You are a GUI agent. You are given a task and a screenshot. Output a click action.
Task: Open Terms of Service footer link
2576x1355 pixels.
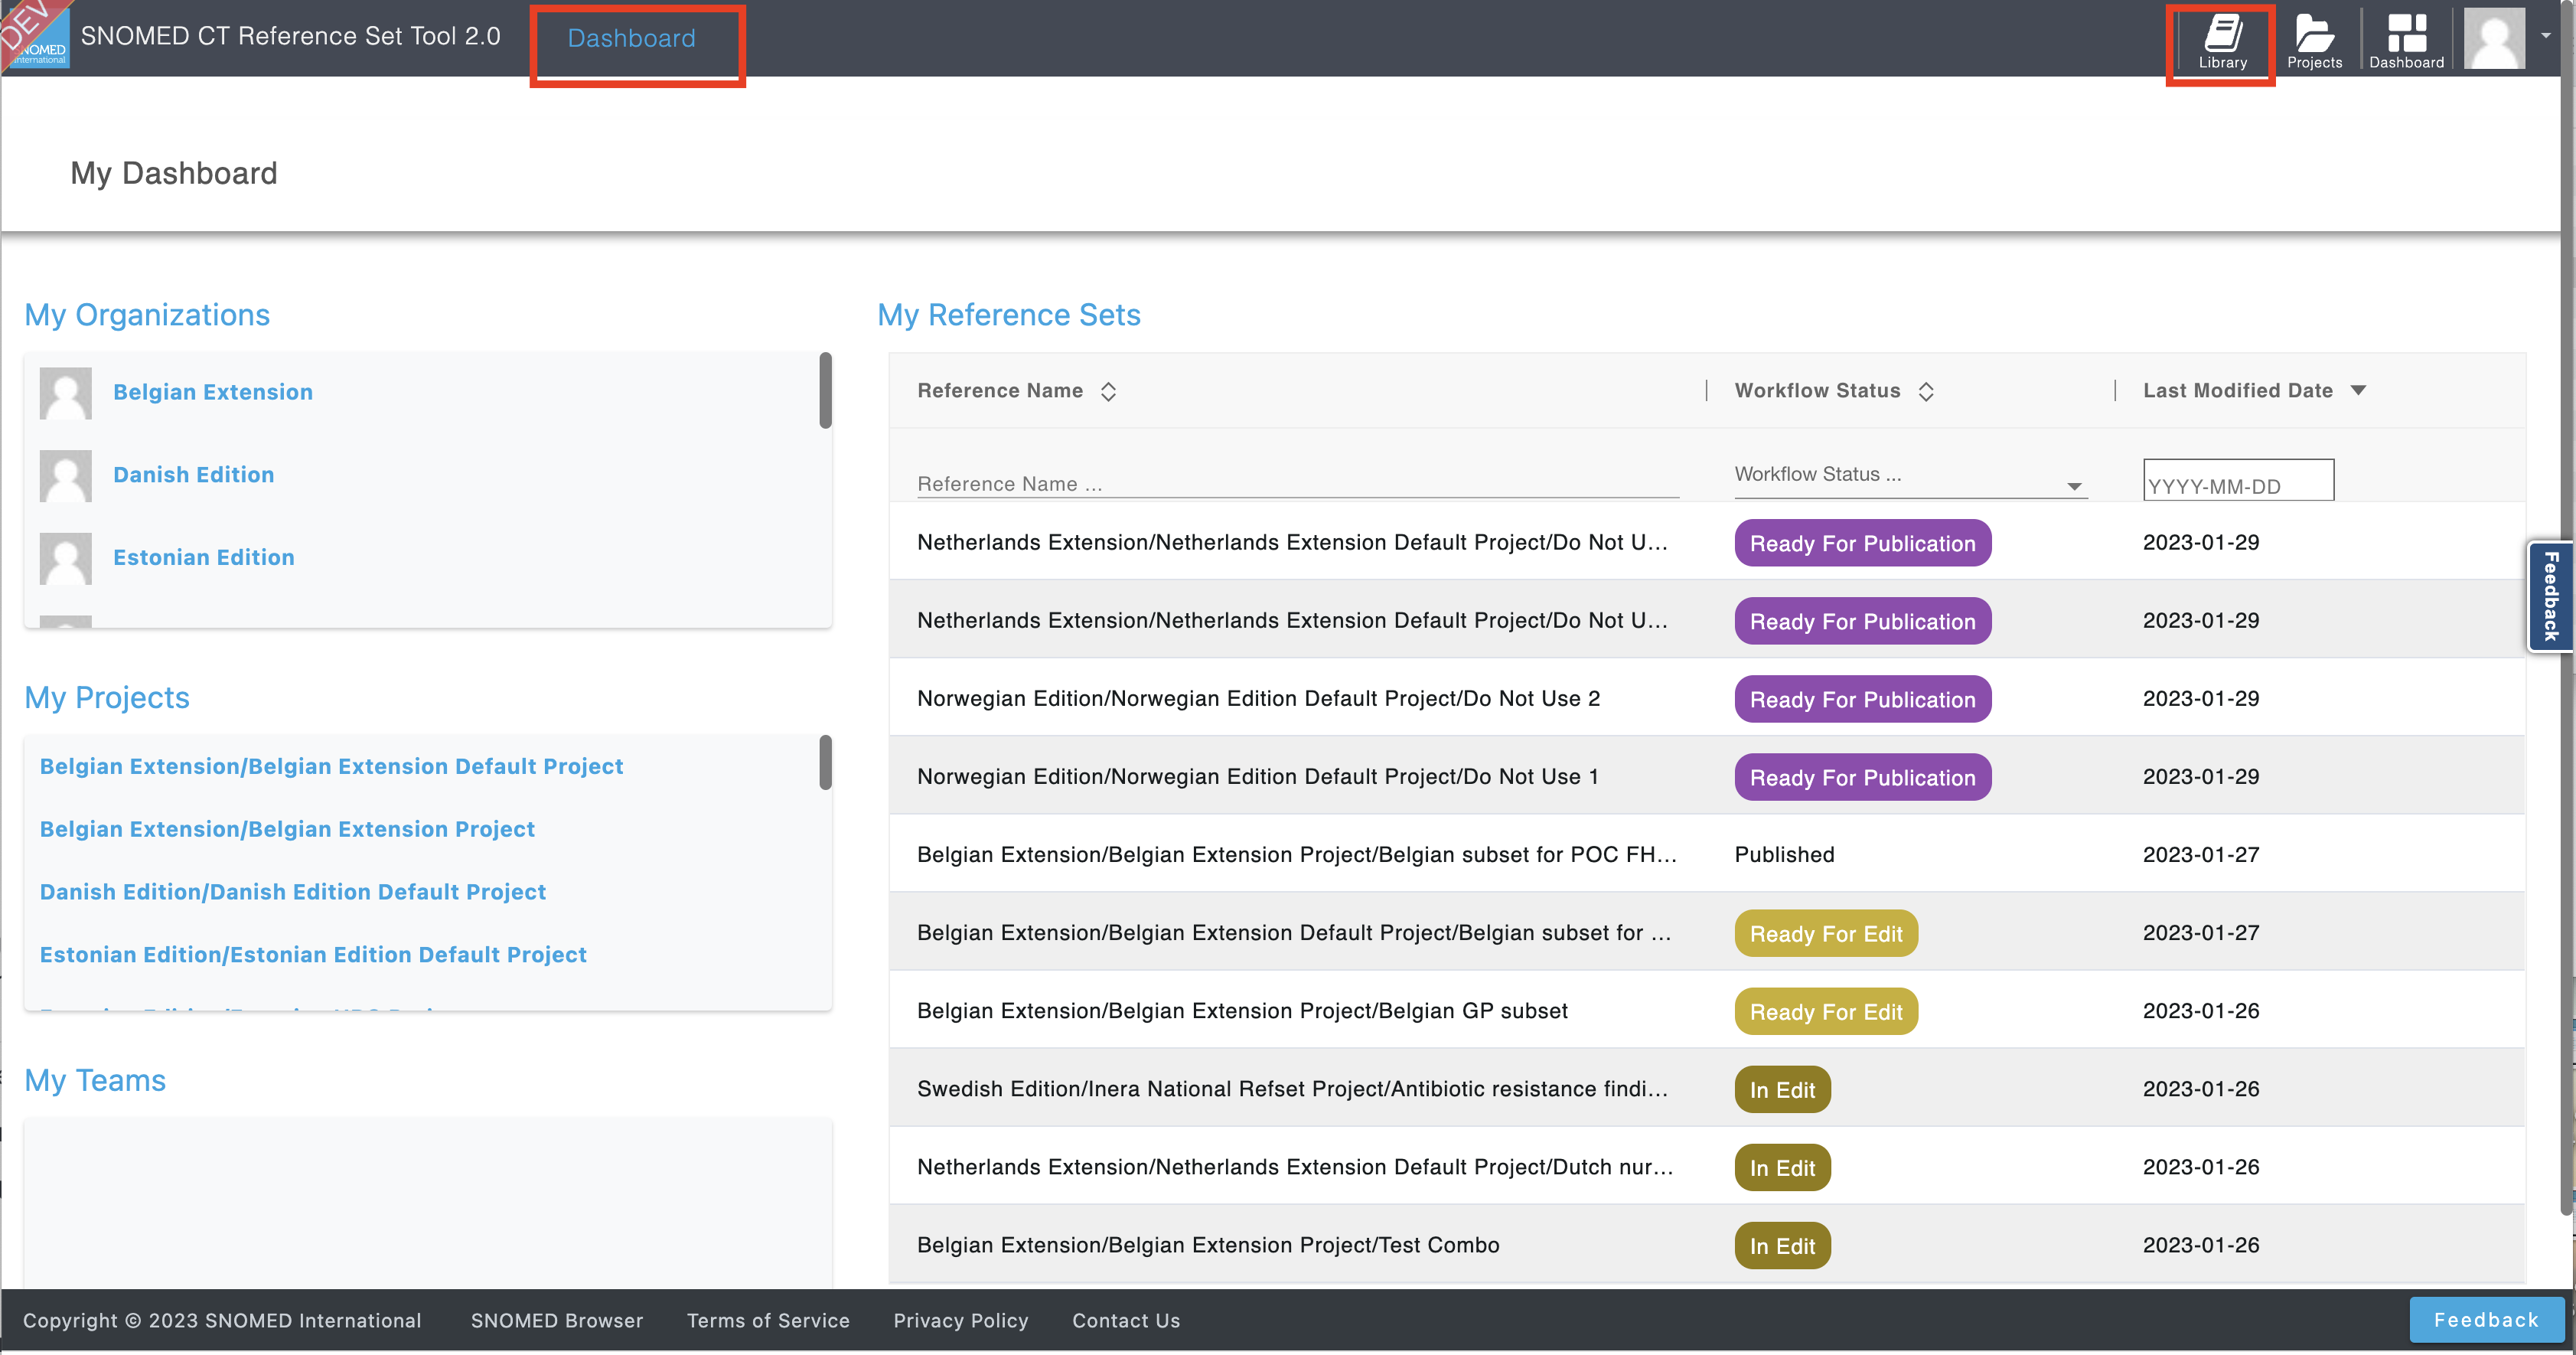pyautogui.click(x=768, y=1320)
